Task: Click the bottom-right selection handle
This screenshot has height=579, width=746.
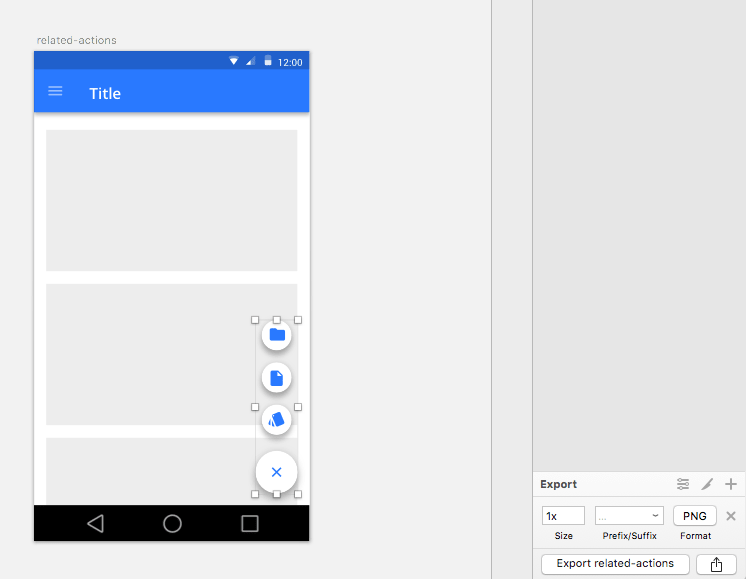Action: 298,494
